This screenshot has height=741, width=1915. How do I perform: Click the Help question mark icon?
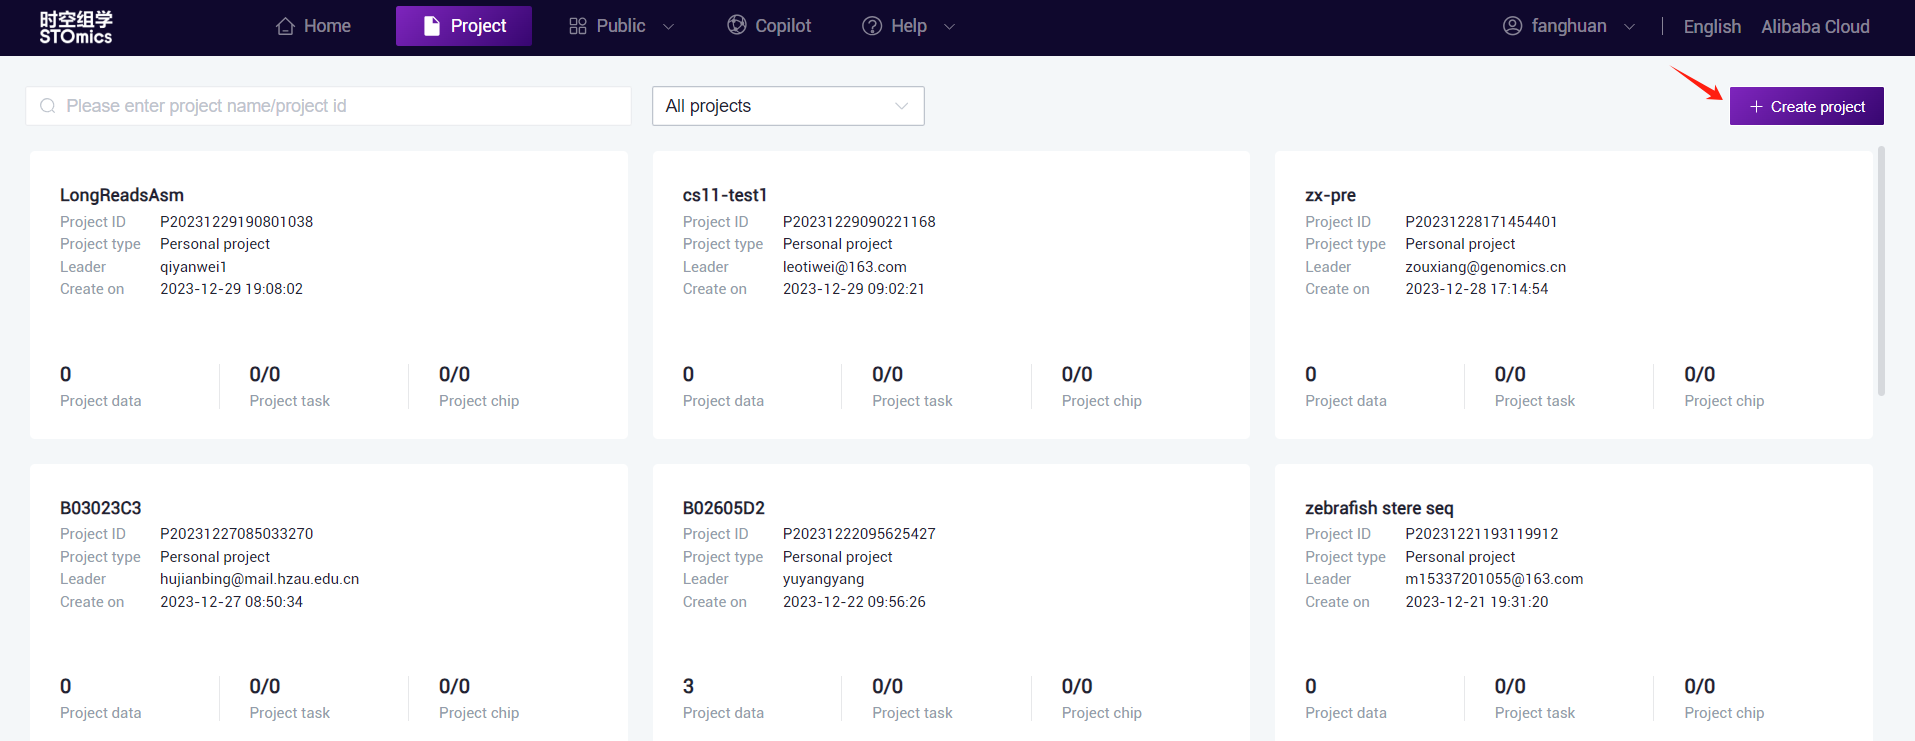click(872, 26)
